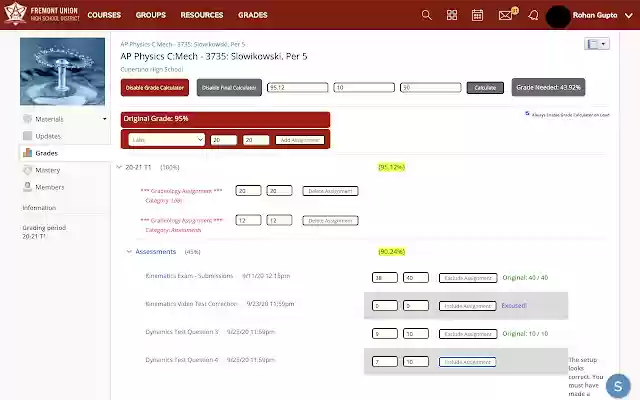Toggle Always Enable Grade Calculator on Load checkbox

pyautogui.click(x=527, y=113)
